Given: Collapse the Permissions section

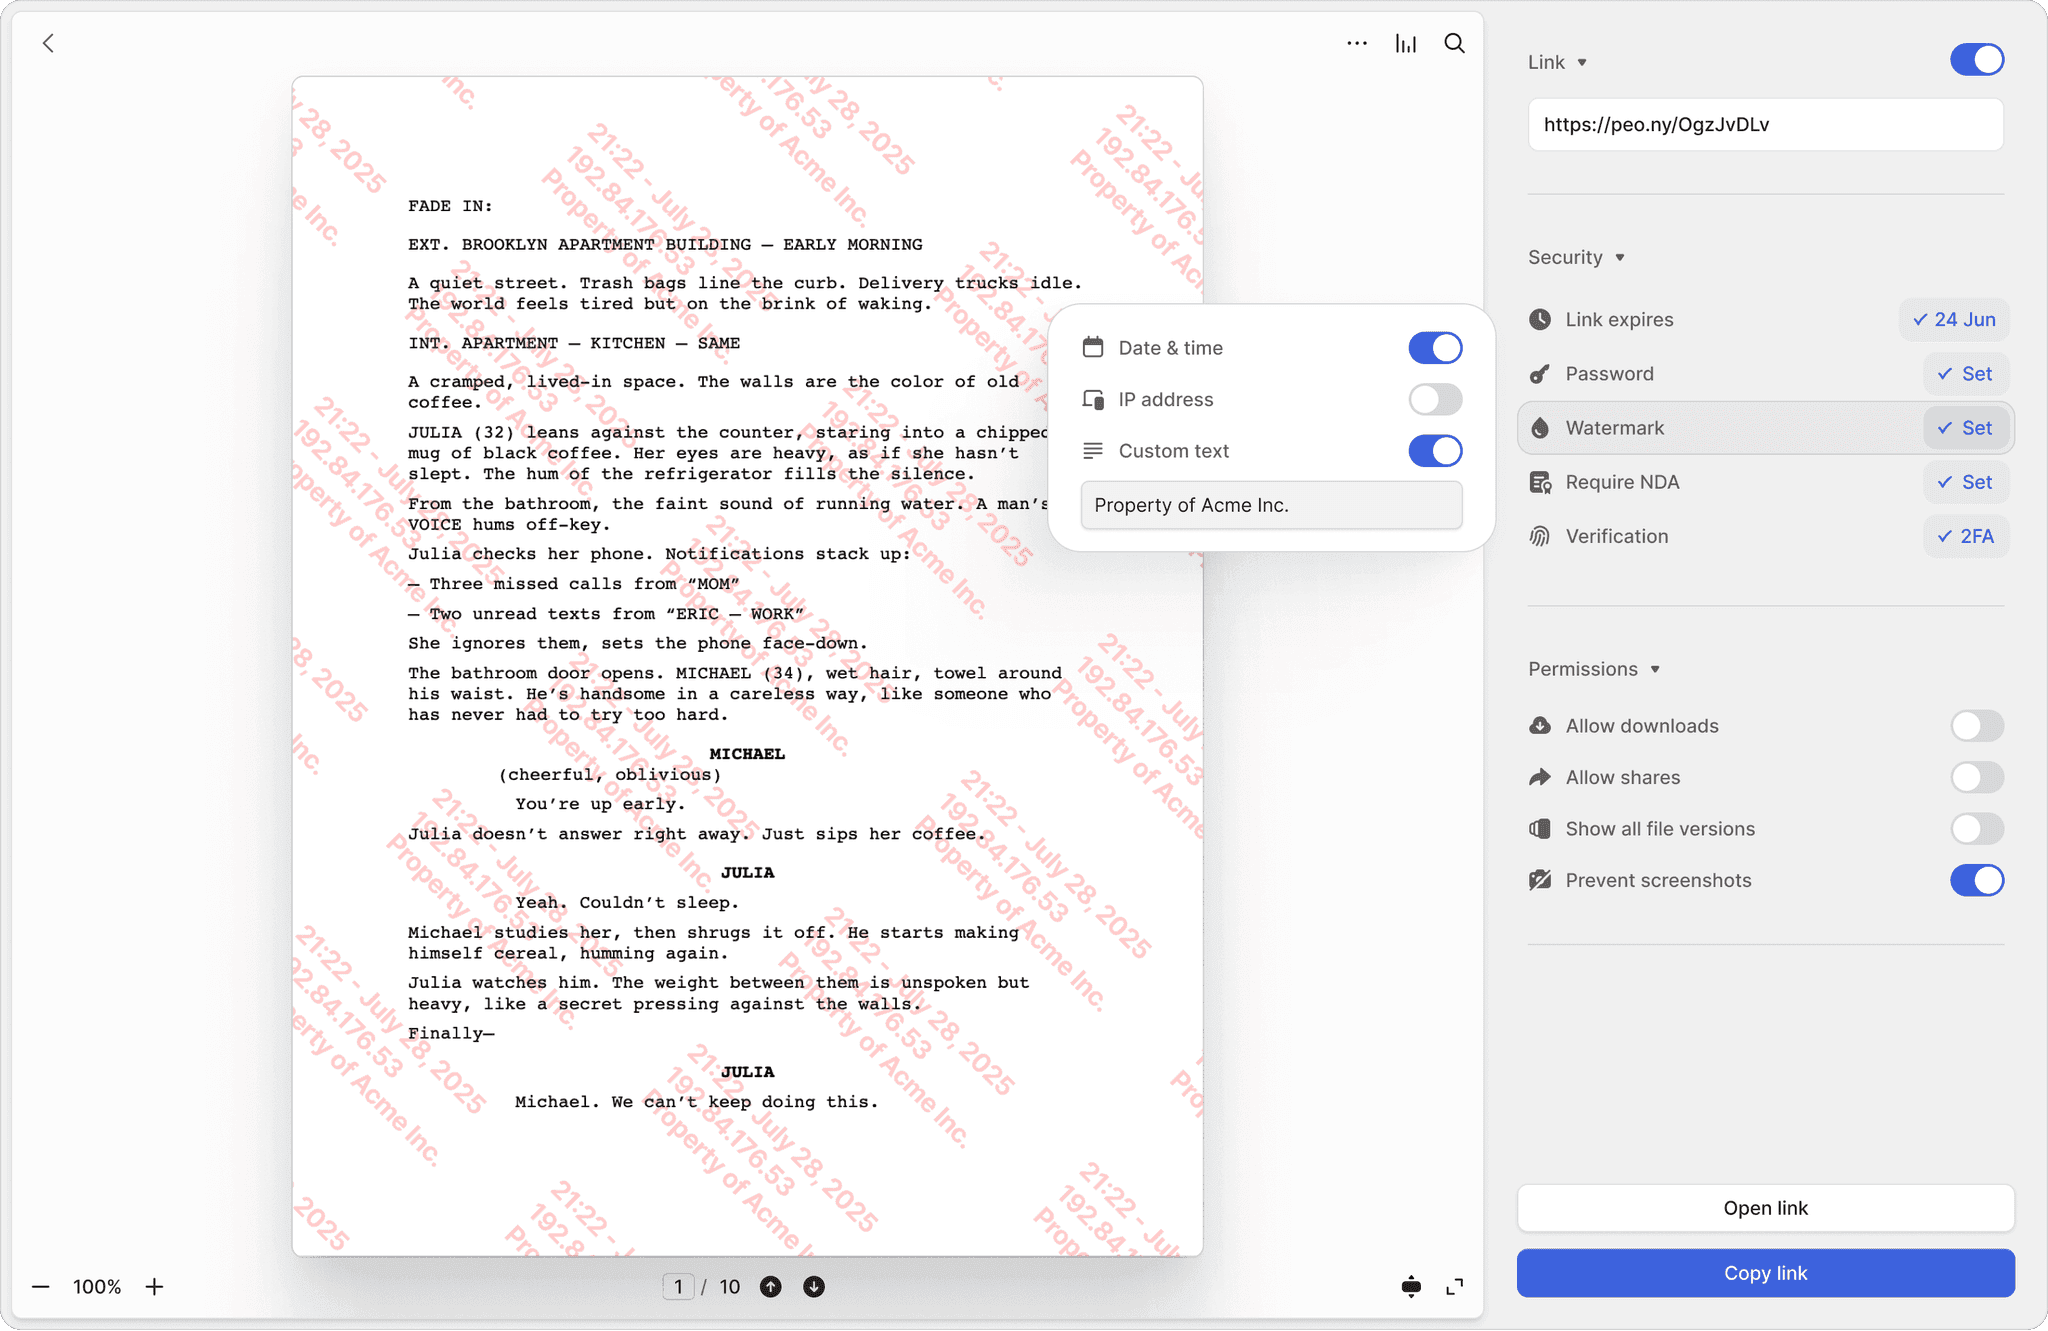Looking at the screenshot, I should [1656, 669].
